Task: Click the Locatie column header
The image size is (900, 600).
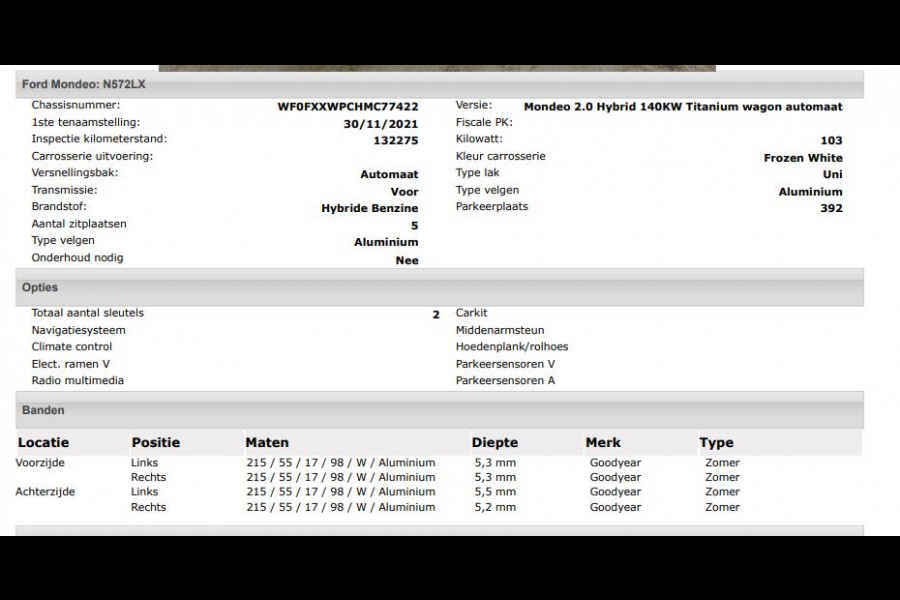Action: click(x=43, y=442)
